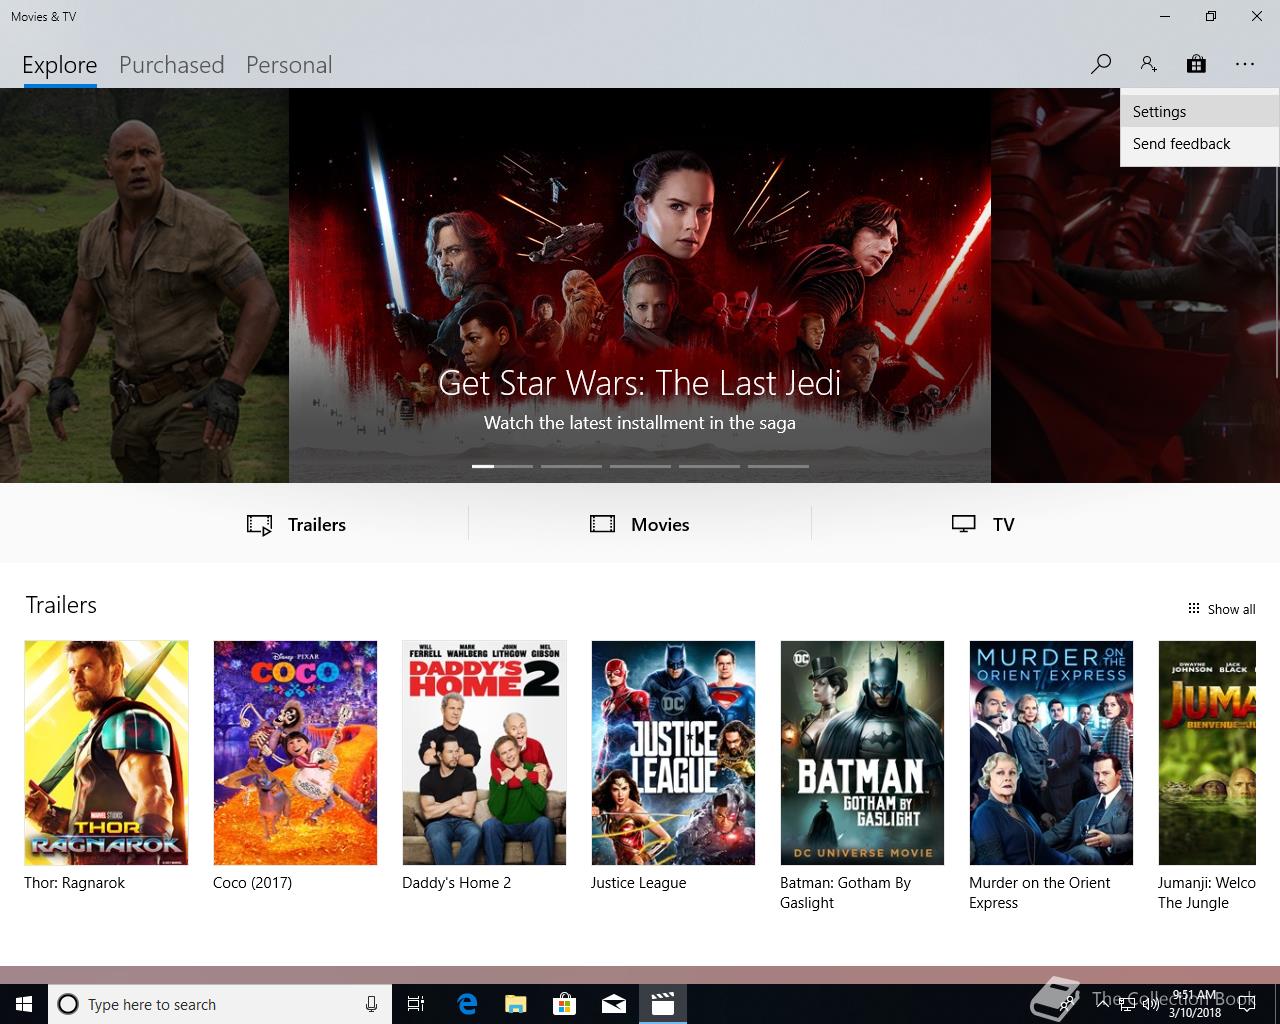Jump to the fourth carousel indicator

(x=709, y=466)
